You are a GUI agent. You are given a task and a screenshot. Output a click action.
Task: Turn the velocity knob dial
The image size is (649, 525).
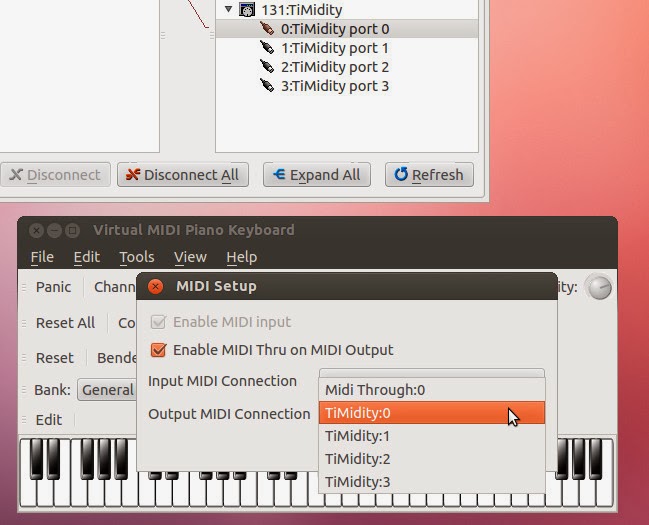pyautogui.click(x=599, y=287)
